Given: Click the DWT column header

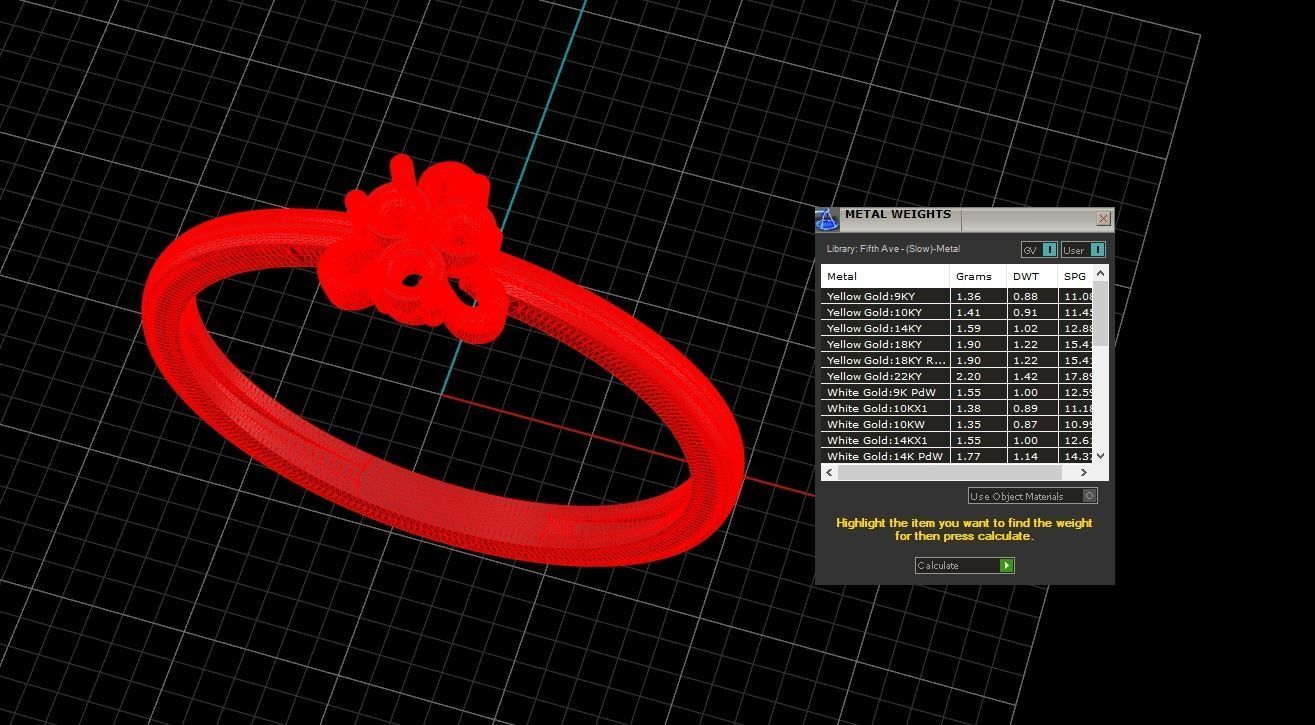Looking at the screenshot, I should (1033, 276).
